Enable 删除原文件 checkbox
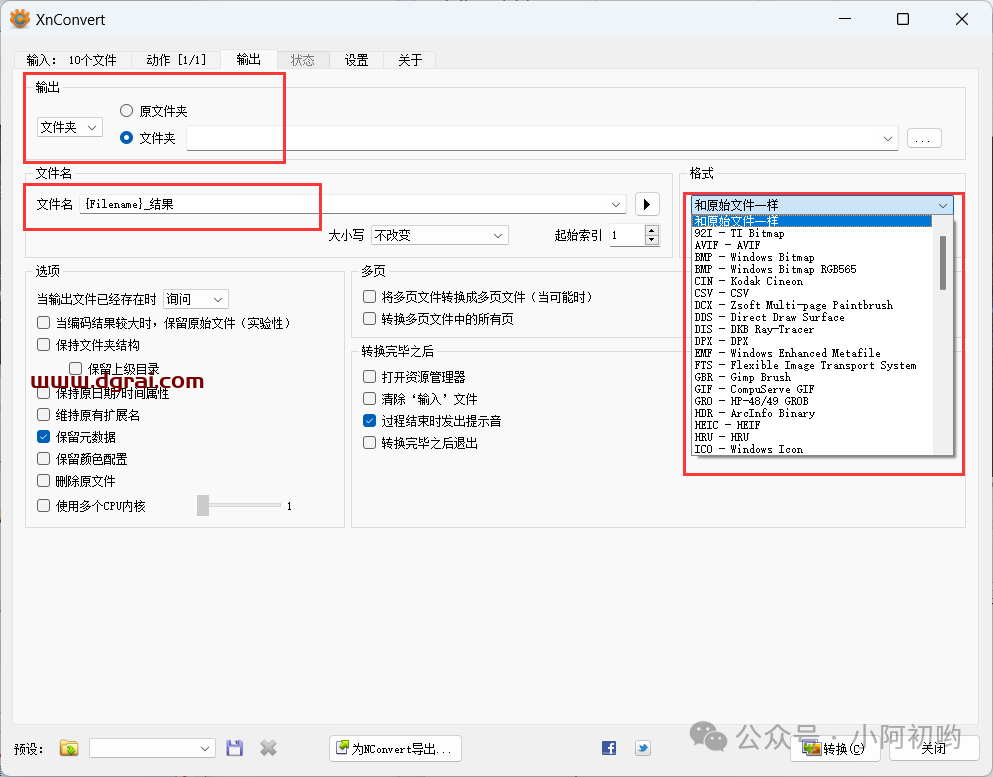The width and height of the screenshot is (993, 777). pos(44,481)
